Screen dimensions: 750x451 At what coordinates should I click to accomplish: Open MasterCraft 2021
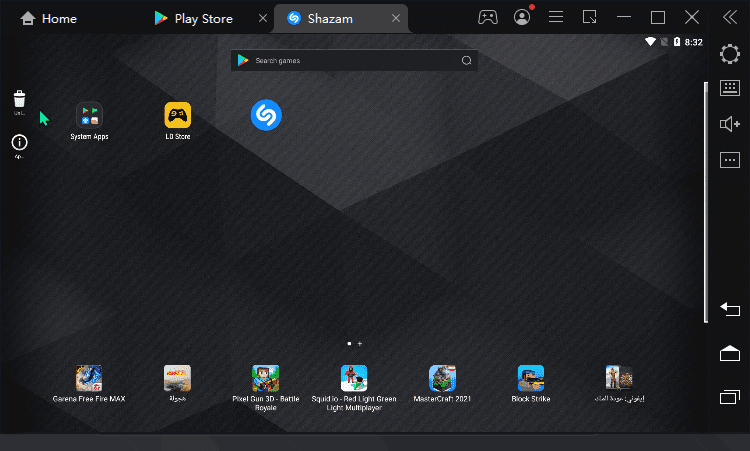[442, 378]
